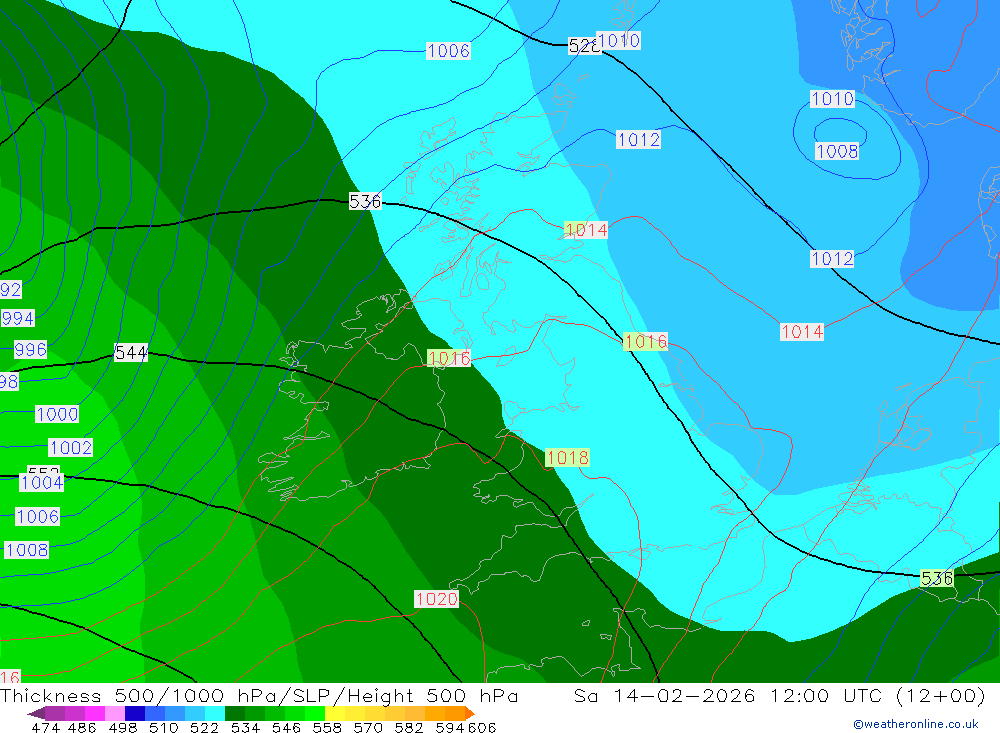Click the cyan legend swatch left of the dark green one
Screen dimensions: 1000x733
point(215,713)
